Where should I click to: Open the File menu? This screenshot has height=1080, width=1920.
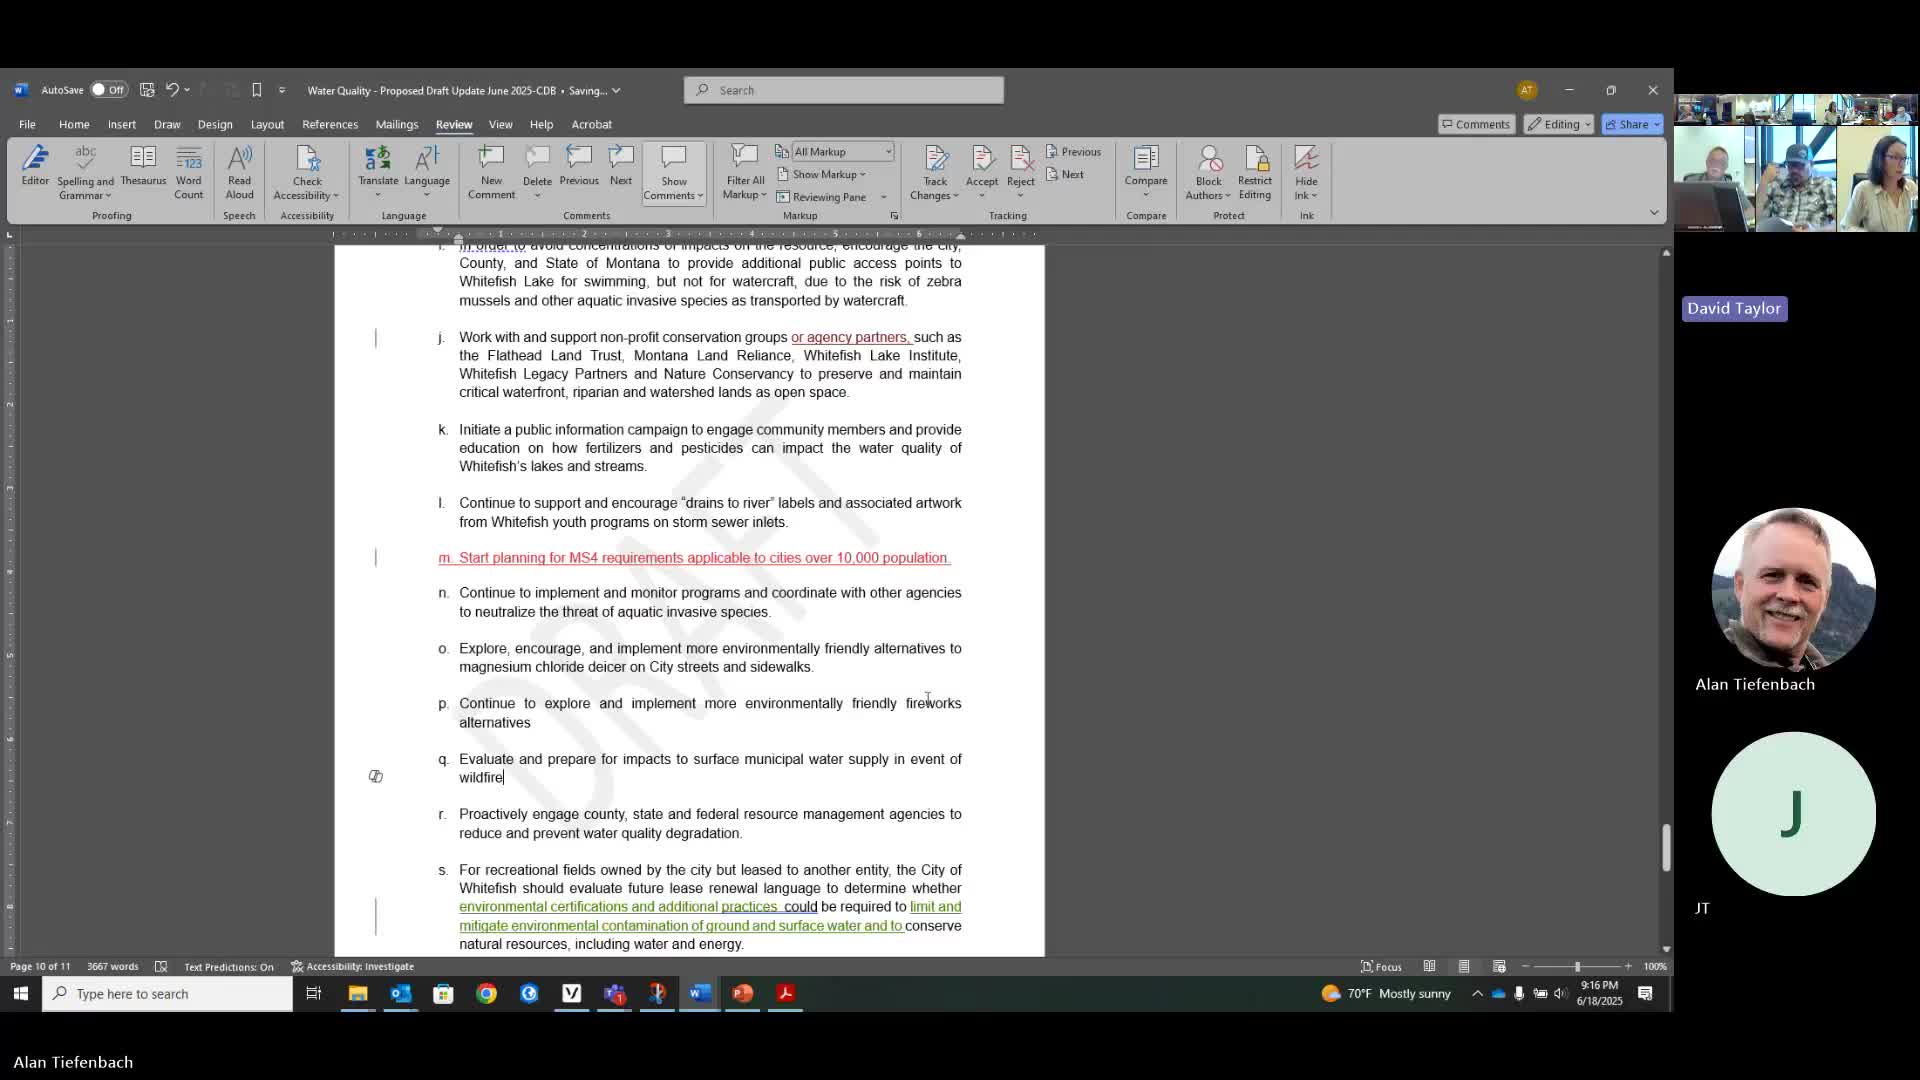pos(27,125)
